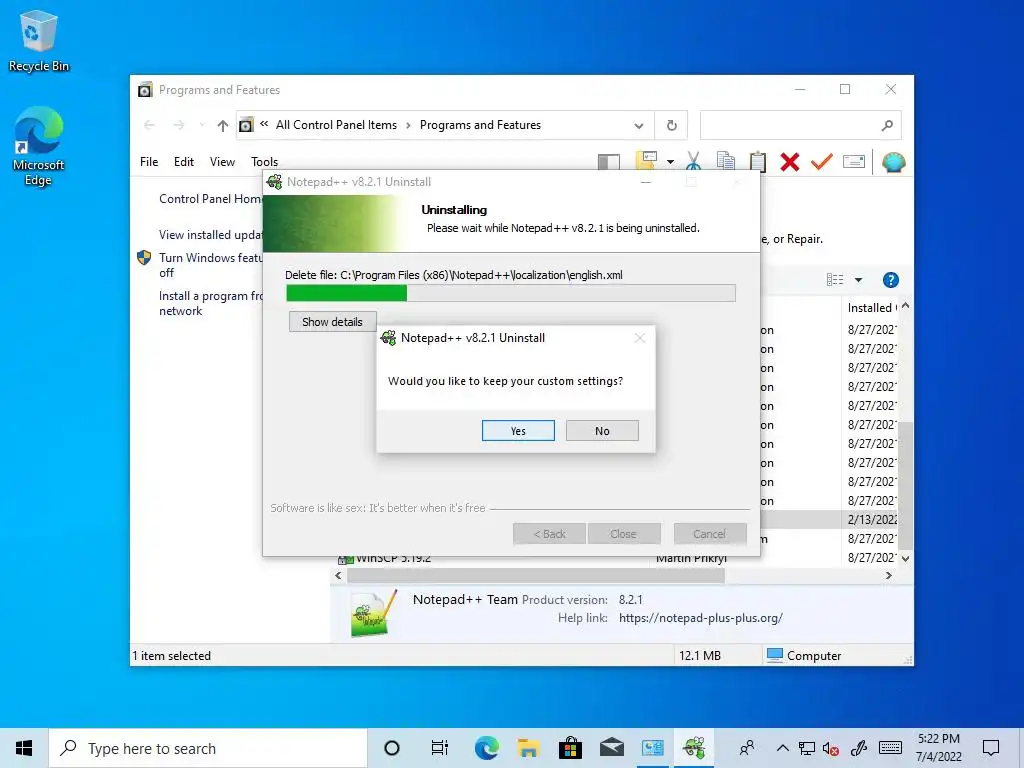Click the Cut scissors toolbar icon

pyautogui.click(x=694, y=161)
